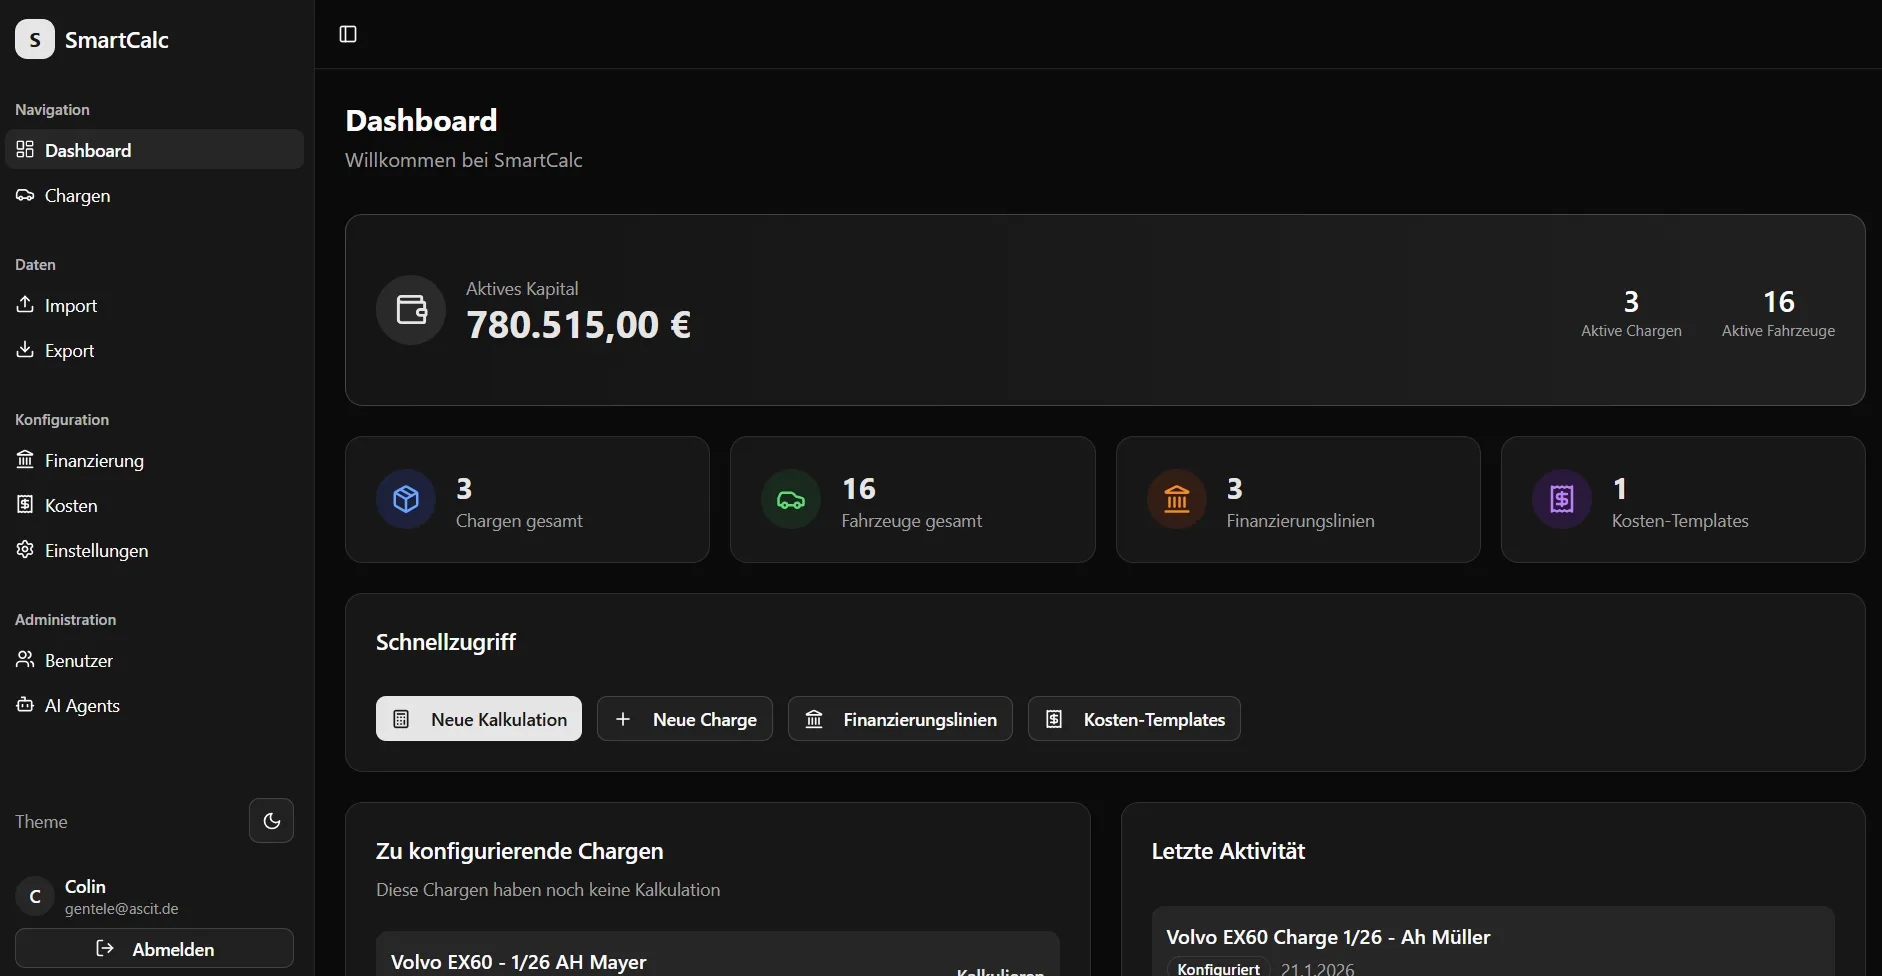
Task: Open the Kosten-Templates quick access button
Action: click(1134, 719)
